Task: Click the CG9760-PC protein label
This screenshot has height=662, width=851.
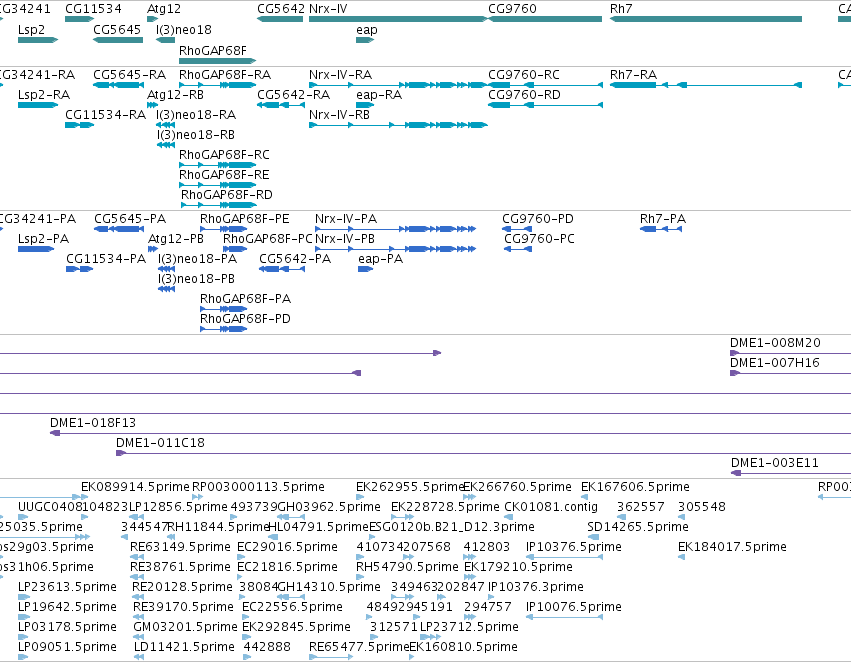Action: point(539,239)
